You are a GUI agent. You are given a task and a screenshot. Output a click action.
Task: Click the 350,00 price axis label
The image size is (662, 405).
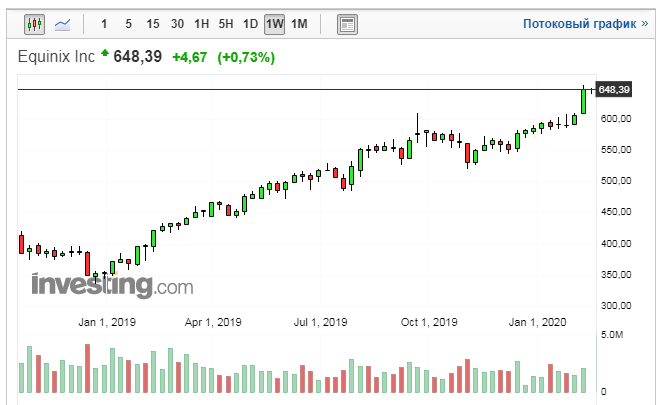(x=616, y=275)
